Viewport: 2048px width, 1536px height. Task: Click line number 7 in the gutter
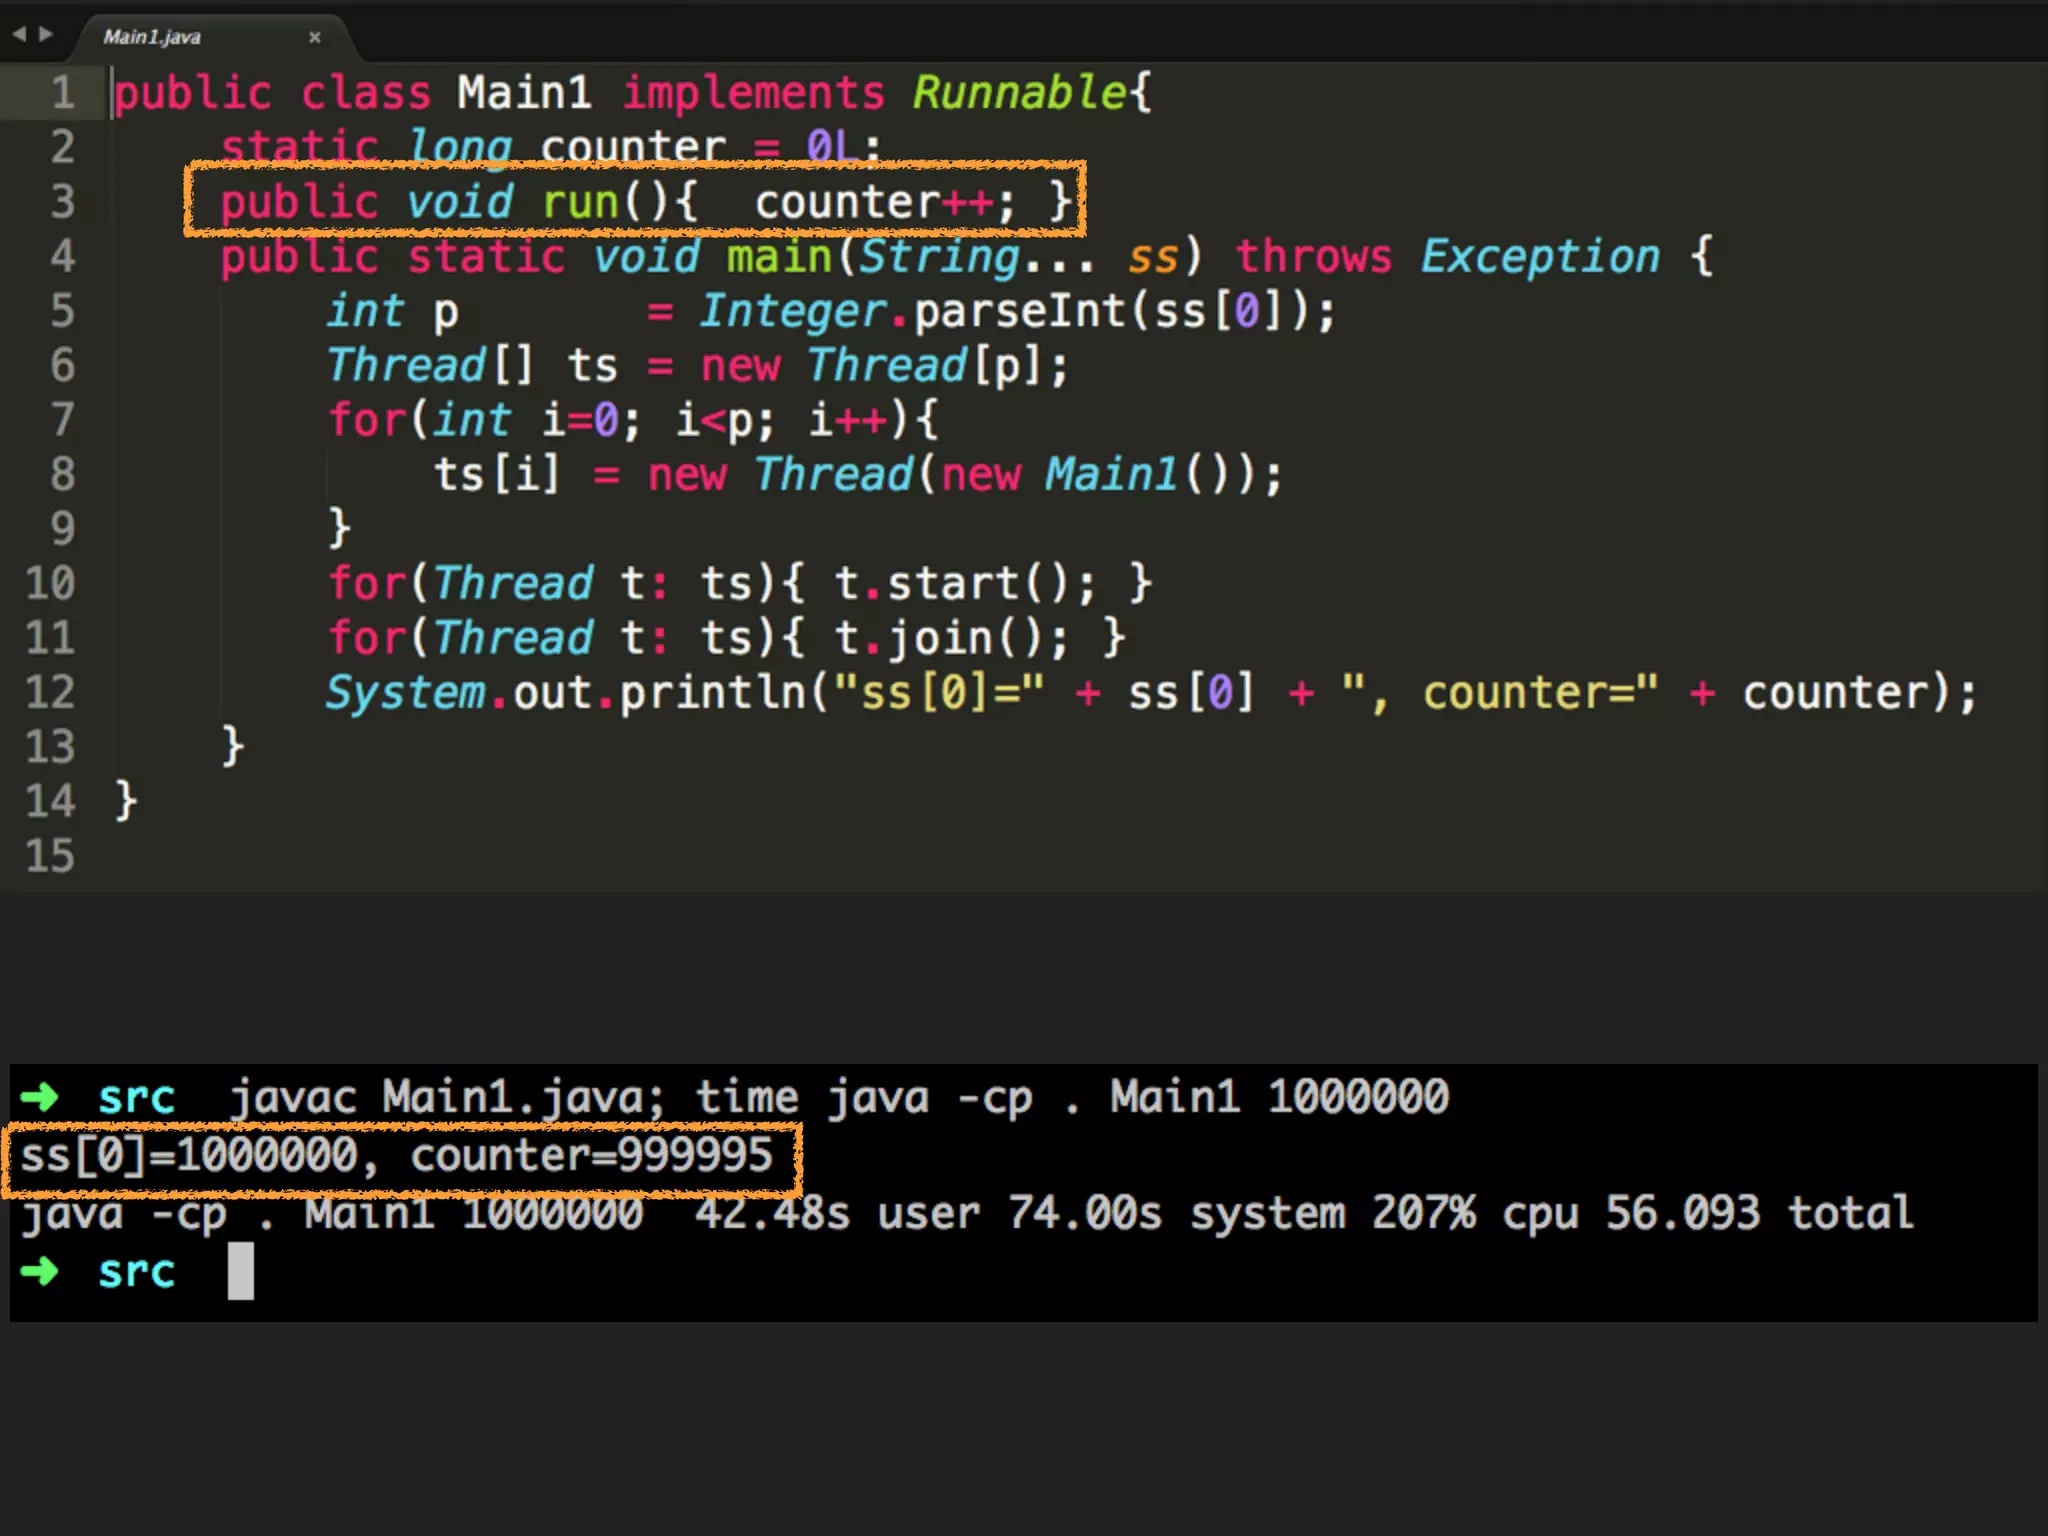tap(62, 420)
